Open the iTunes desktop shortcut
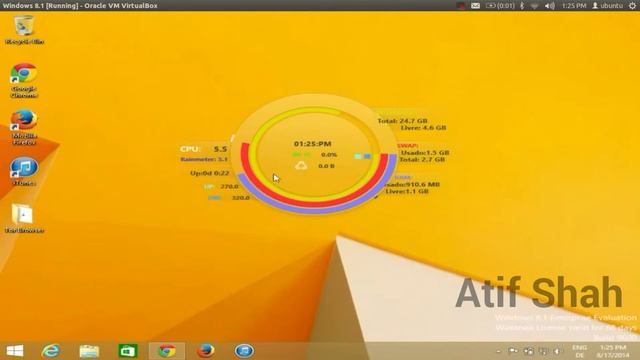This screenshot has height=360, width=640. click(x=24, y=171)
